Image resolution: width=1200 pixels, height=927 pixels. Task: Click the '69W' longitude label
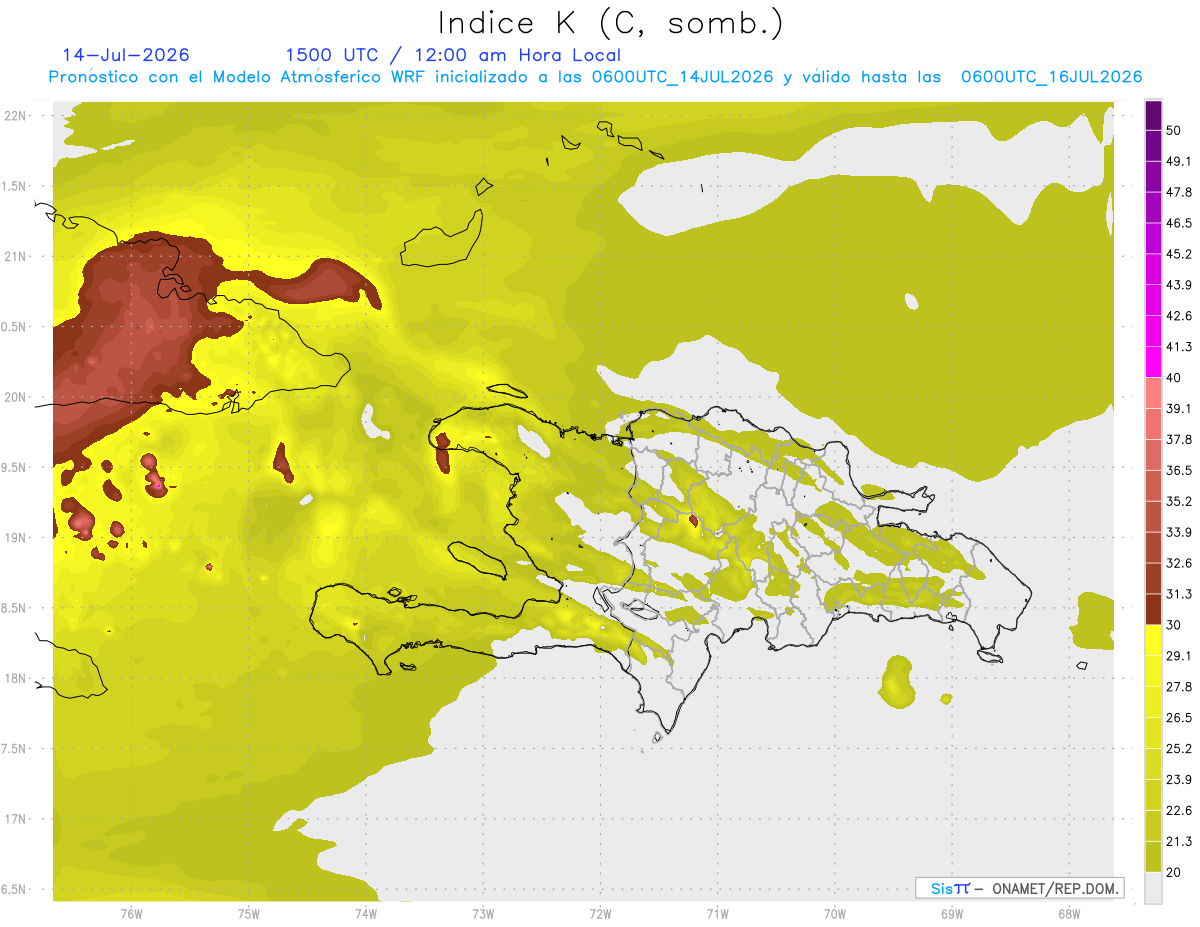[952, 913]
